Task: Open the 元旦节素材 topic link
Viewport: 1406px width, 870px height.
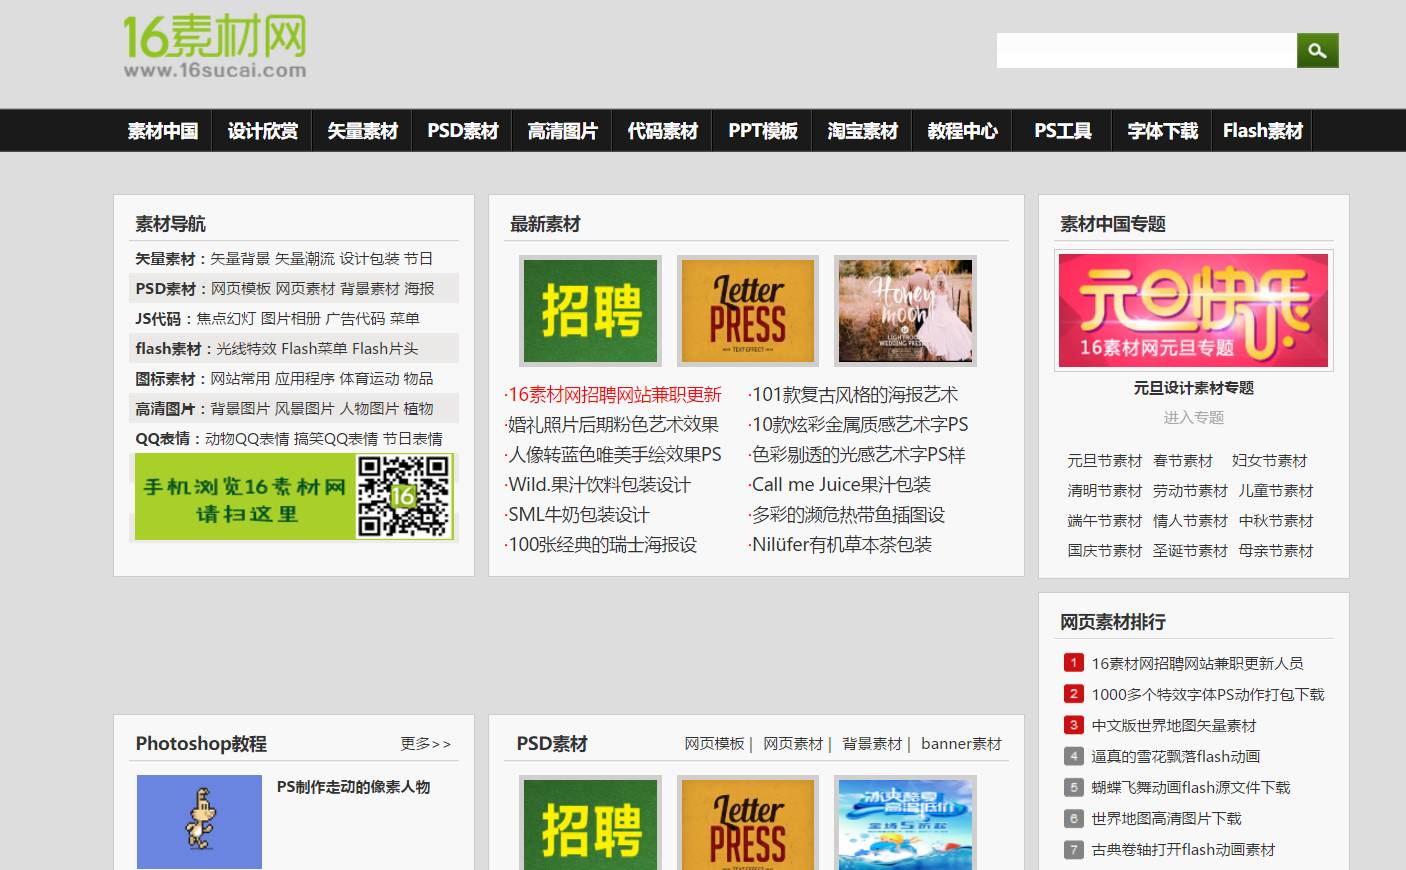Action: [1106, 461]
